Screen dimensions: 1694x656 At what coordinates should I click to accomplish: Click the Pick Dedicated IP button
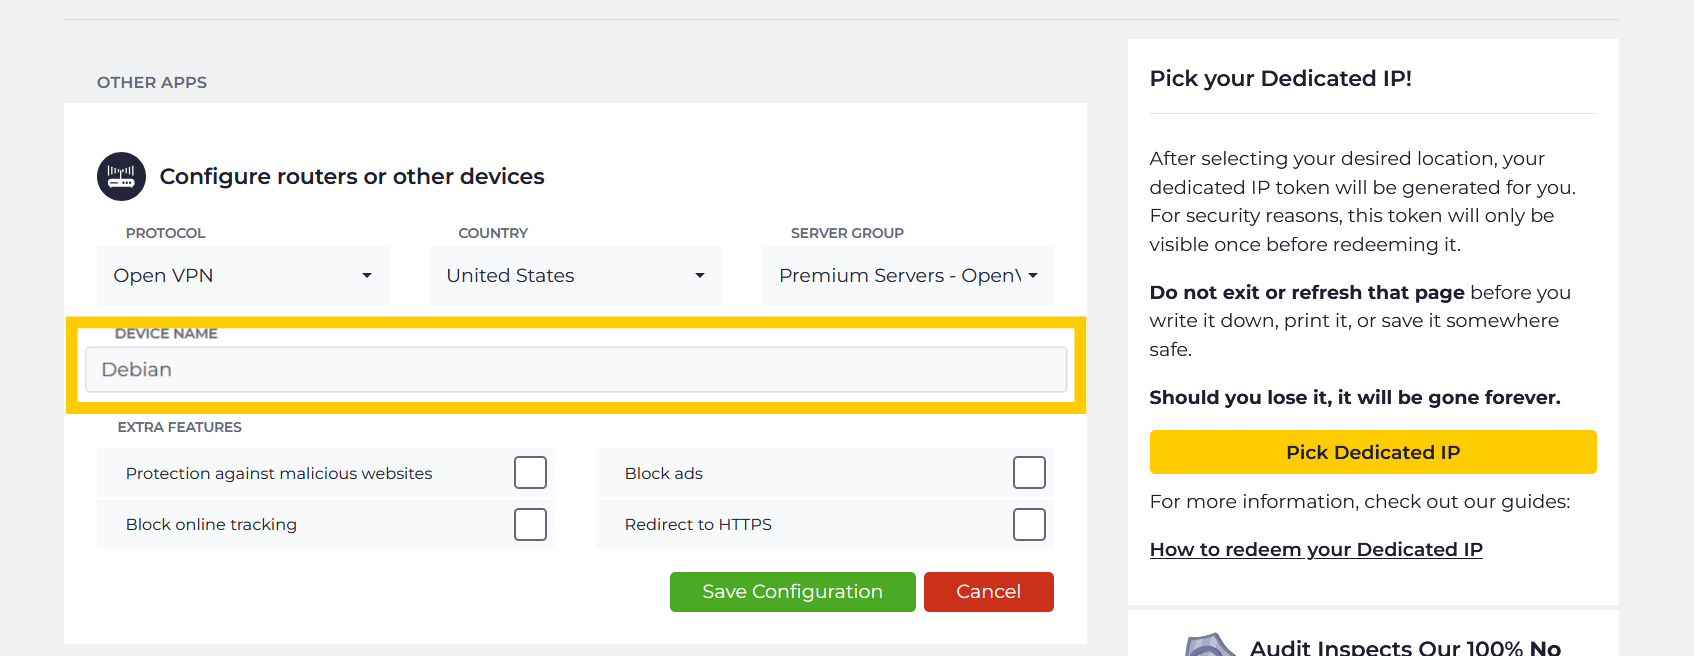point(1373,452)
